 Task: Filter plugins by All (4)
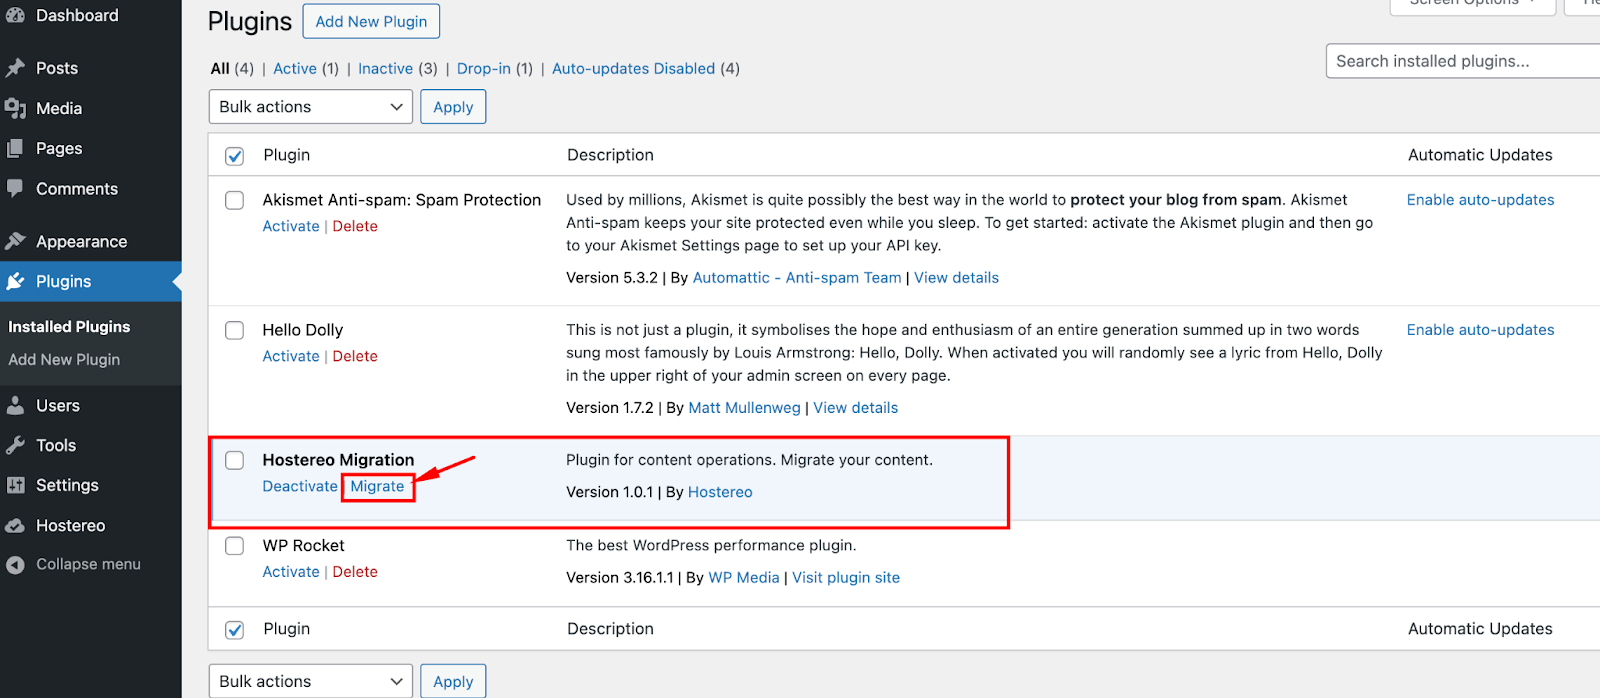232,68
